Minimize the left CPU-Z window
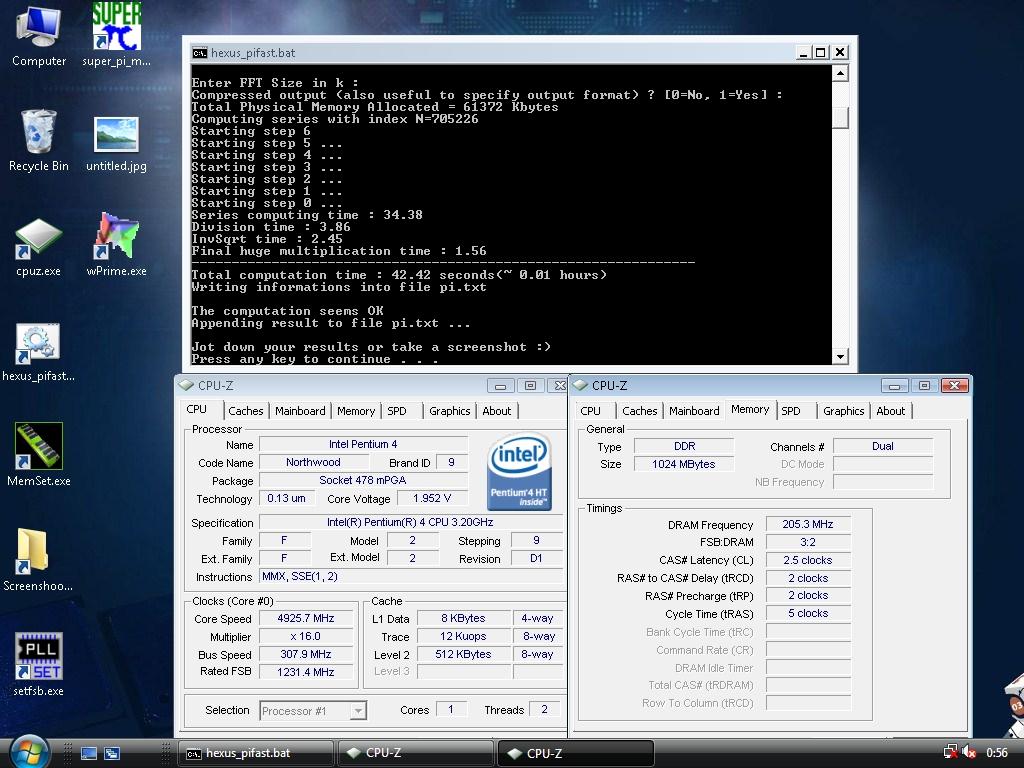The height and width of the screenshot is (768, 1024). click(500, 385)
